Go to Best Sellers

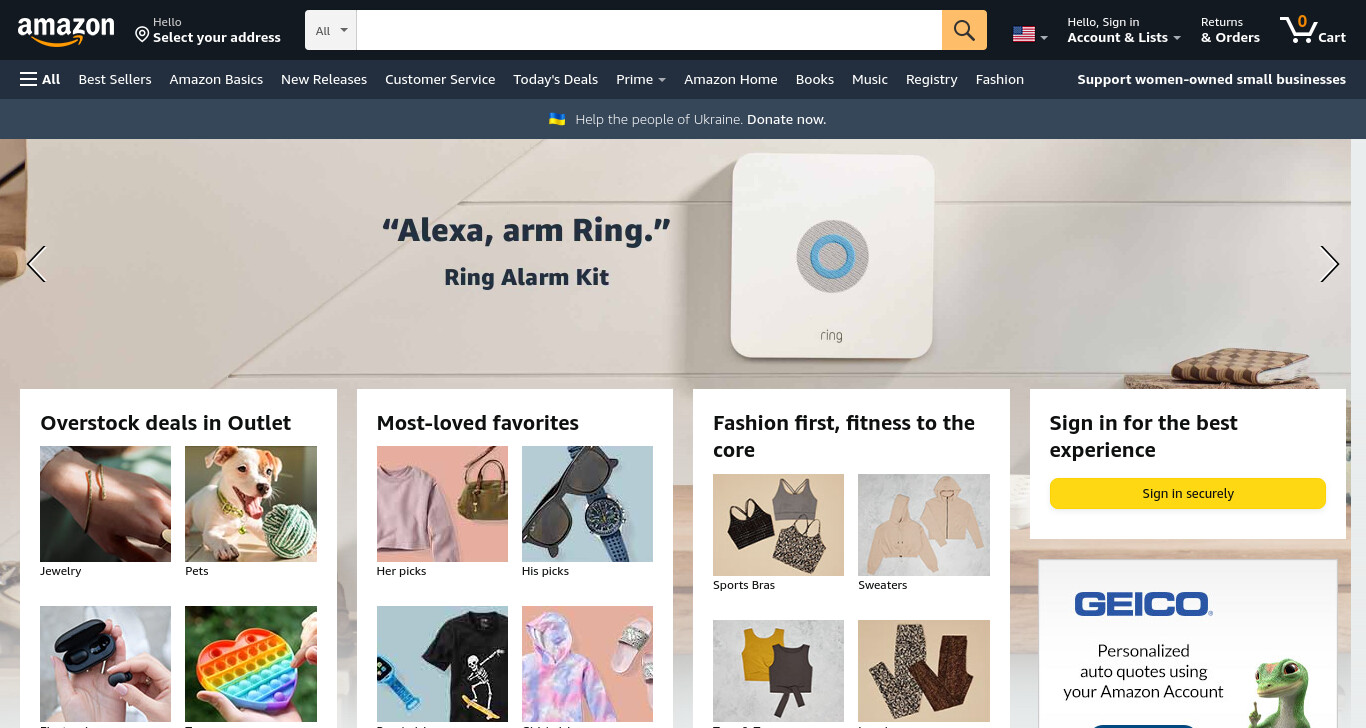pyautogui.click(x=115, y=79)
